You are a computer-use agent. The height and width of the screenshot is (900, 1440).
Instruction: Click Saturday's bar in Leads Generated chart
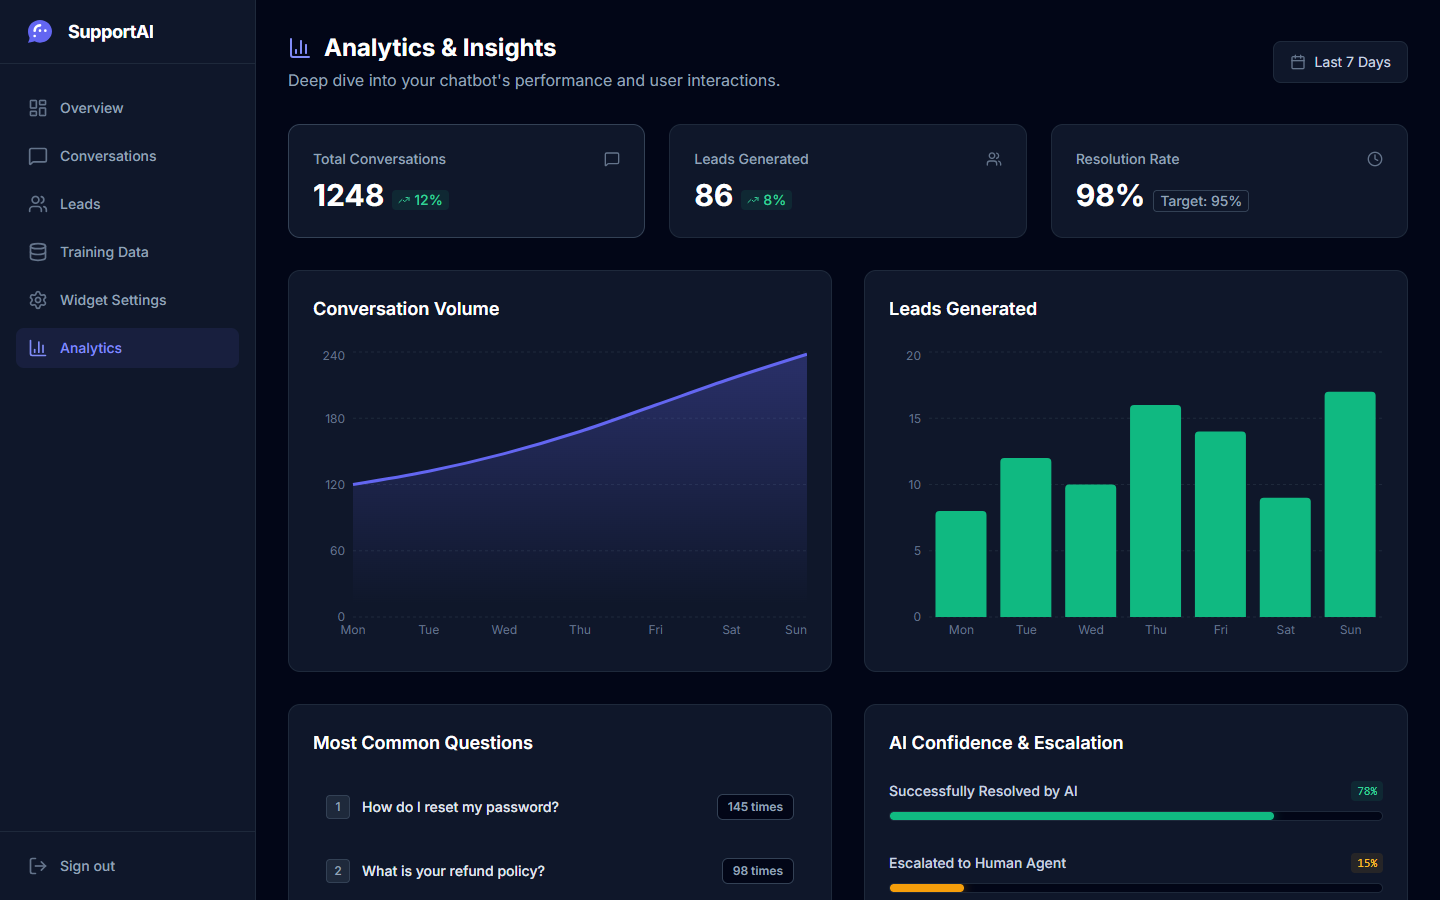[1285, 557]
